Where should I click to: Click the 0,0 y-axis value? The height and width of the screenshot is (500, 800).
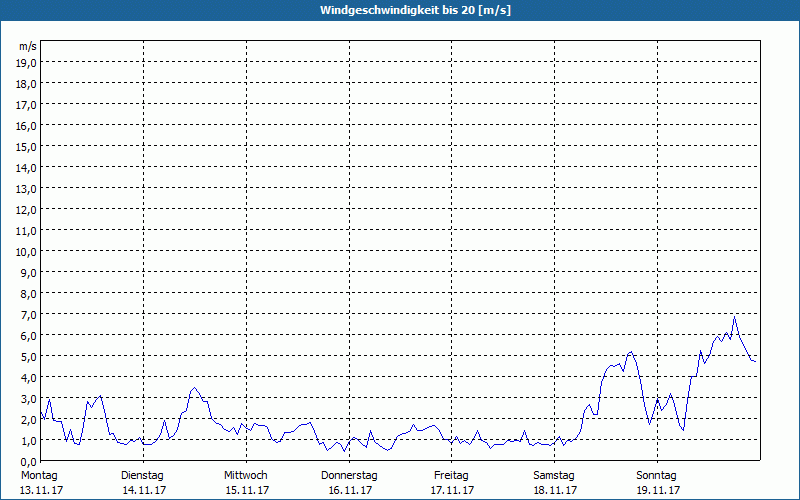pos(29,462)
